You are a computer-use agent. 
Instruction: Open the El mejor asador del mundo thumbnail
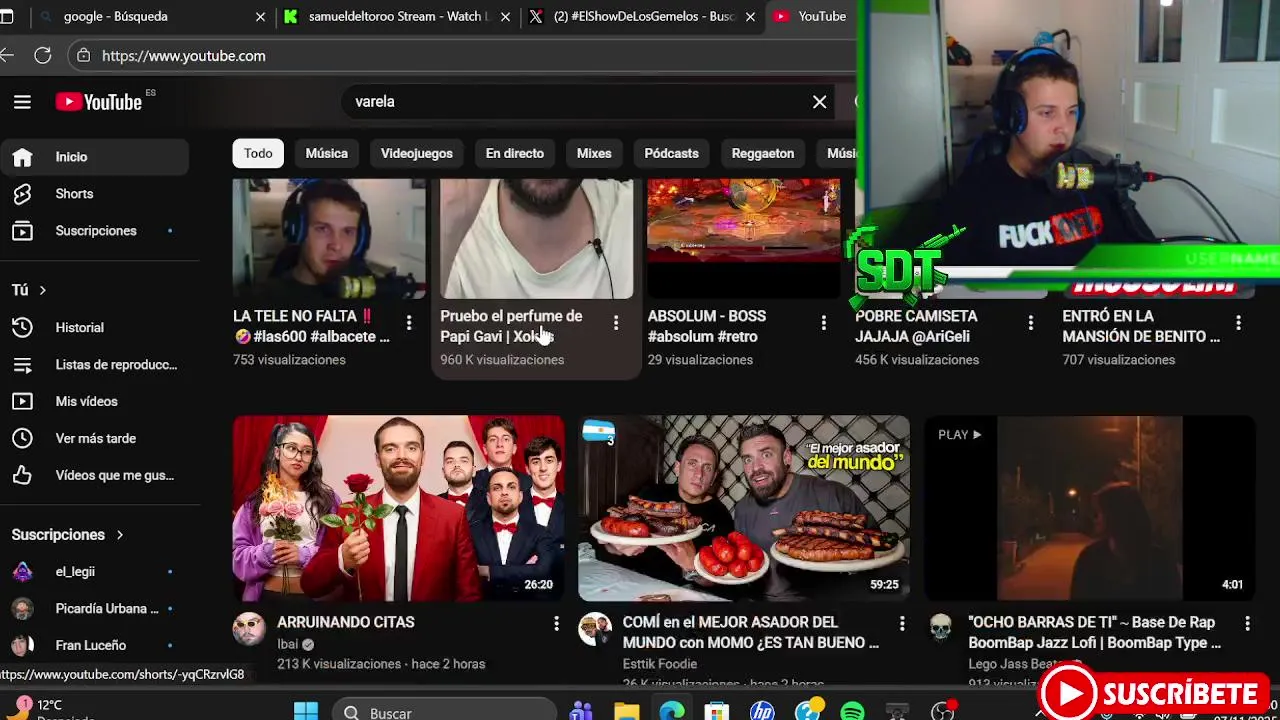(x=744, y=508)
